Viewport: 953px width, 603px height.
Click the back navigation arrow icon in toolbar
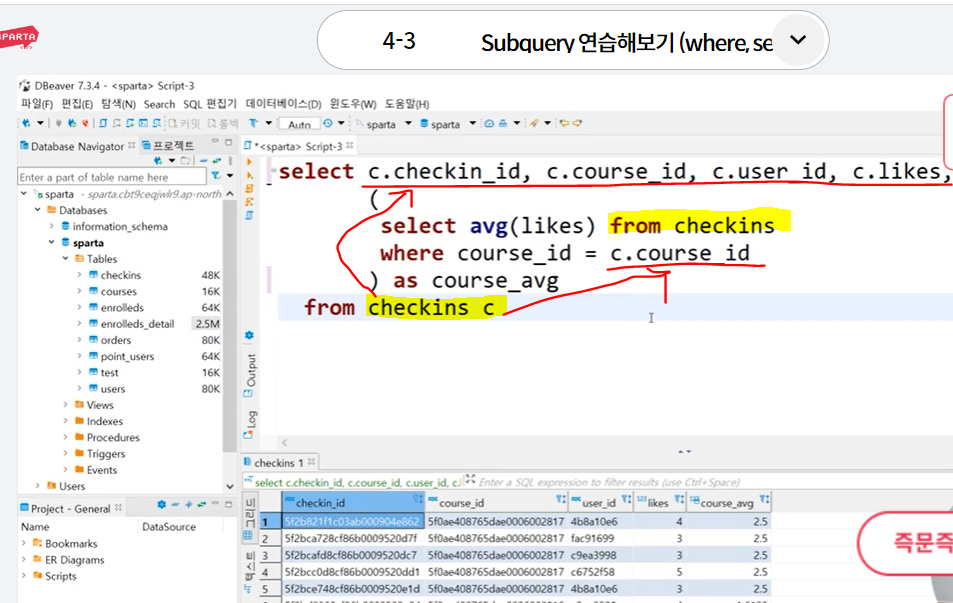point(564,123)
